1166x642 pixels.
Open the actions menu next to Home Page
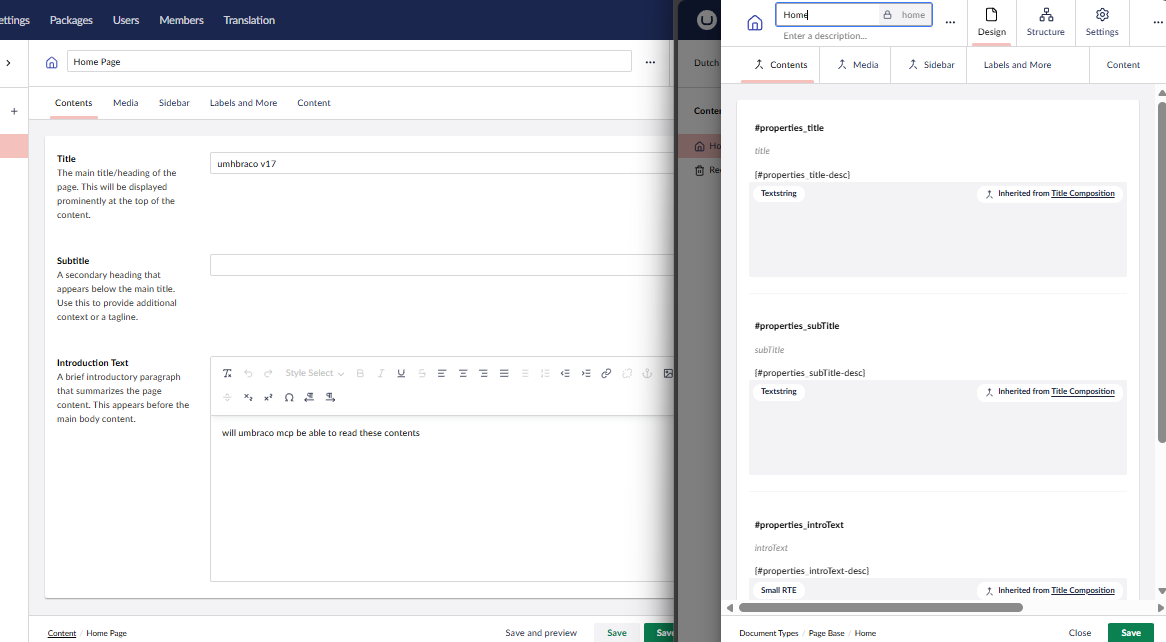(650, 61)
